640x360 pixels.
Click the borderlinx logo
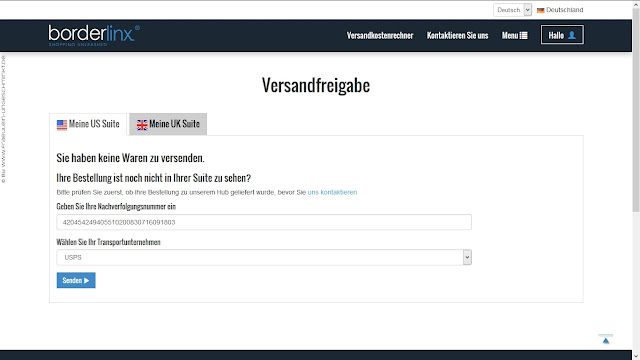[x=94, y=35]
